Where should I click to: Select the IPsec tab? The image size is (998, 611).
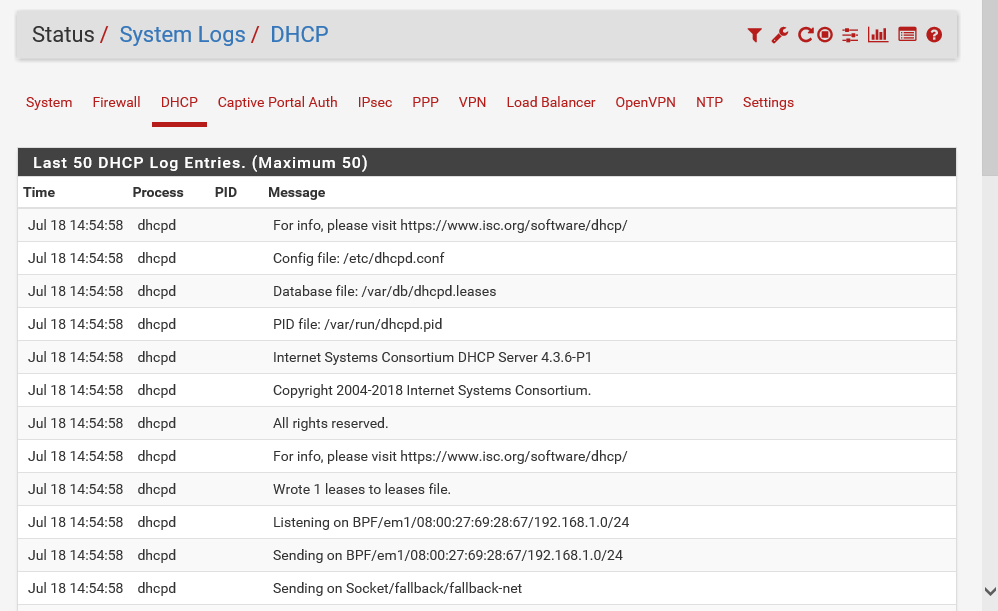click(375, 102)
